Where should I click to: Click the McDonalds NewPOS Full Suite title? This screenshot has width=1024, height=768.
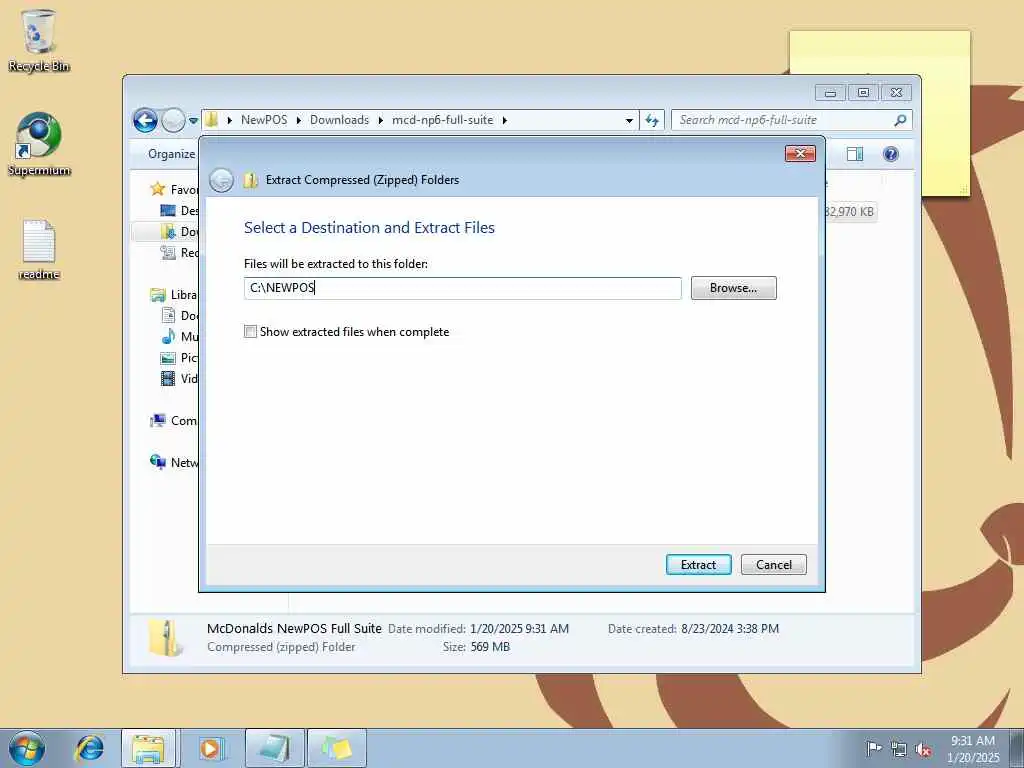[x=294, y=628]
